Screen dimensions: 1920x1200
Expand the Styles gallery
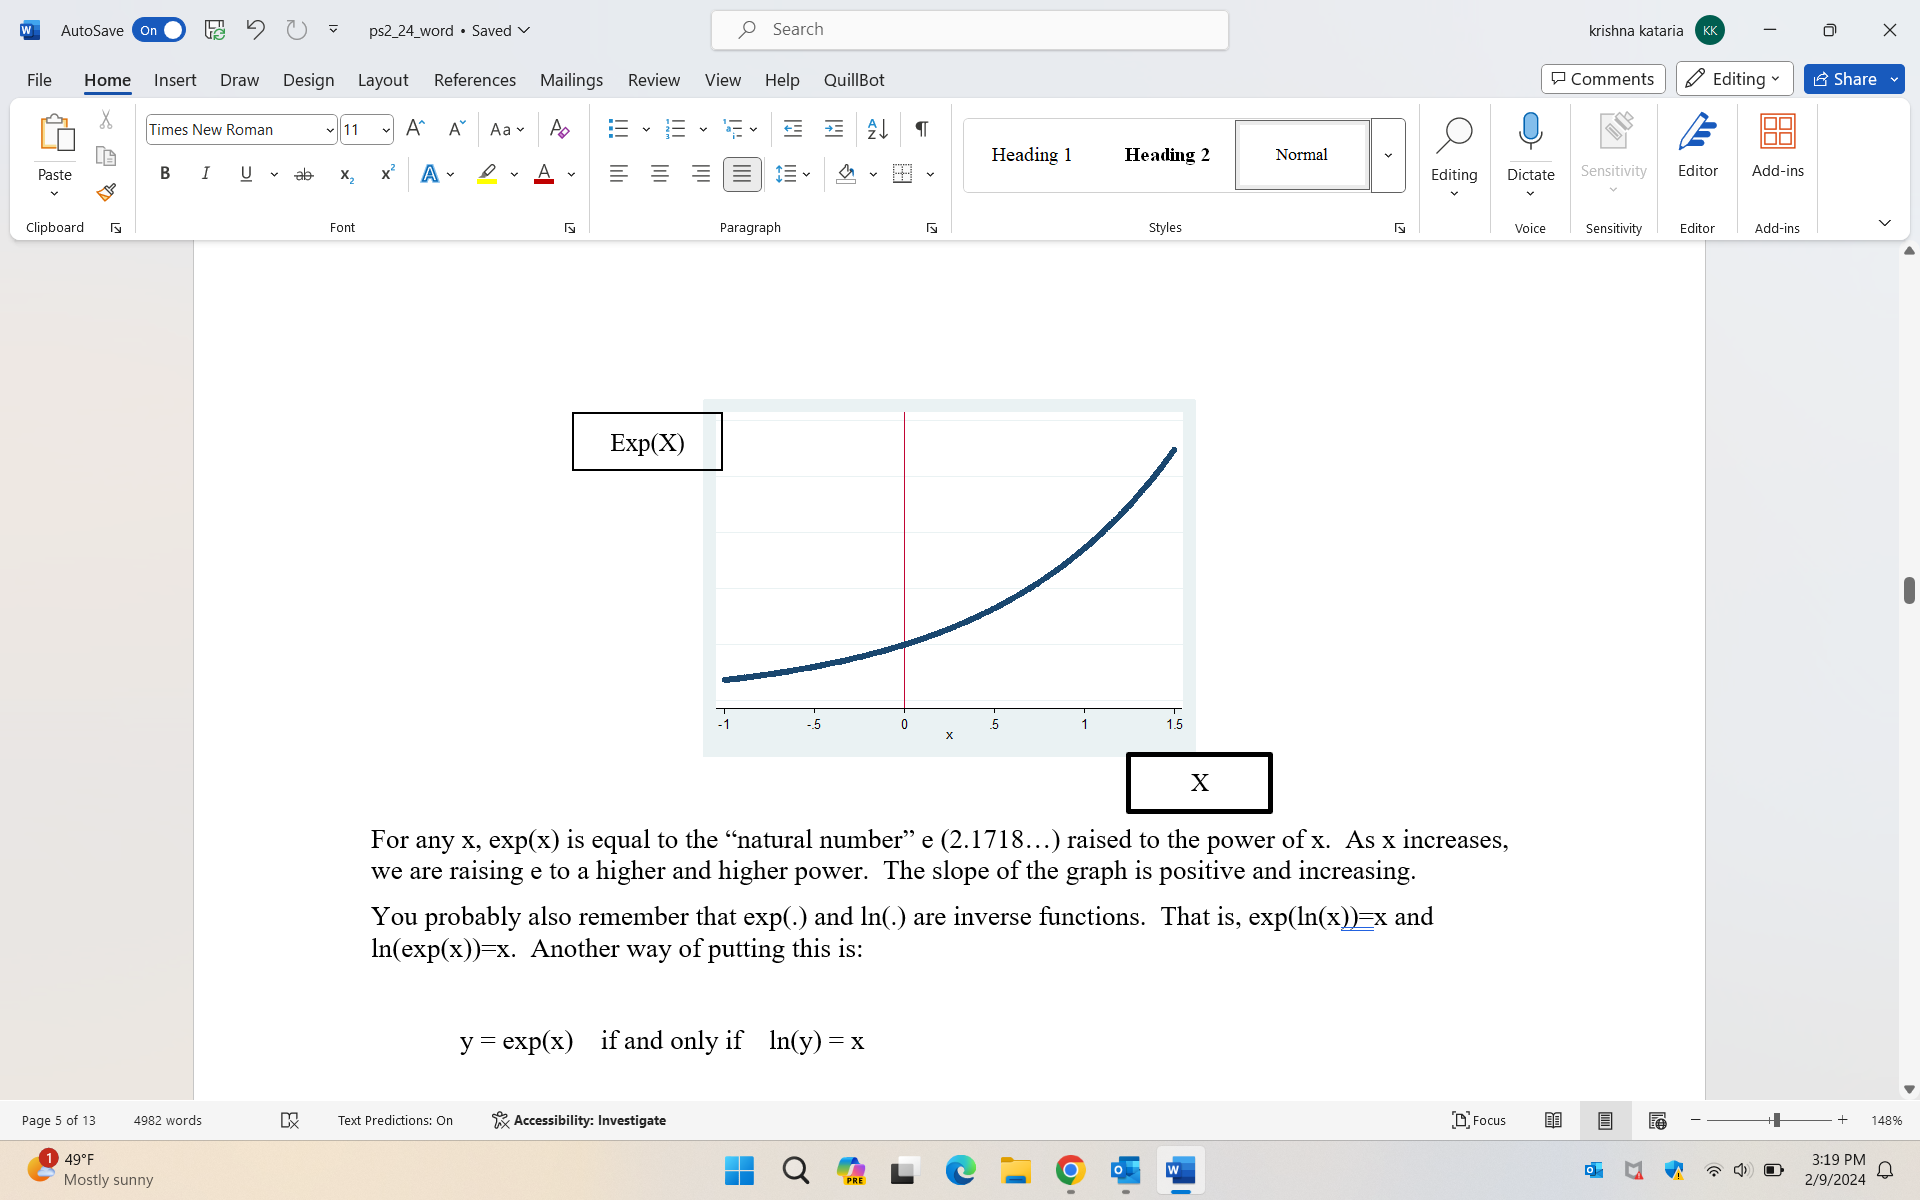pos(1388,155)
